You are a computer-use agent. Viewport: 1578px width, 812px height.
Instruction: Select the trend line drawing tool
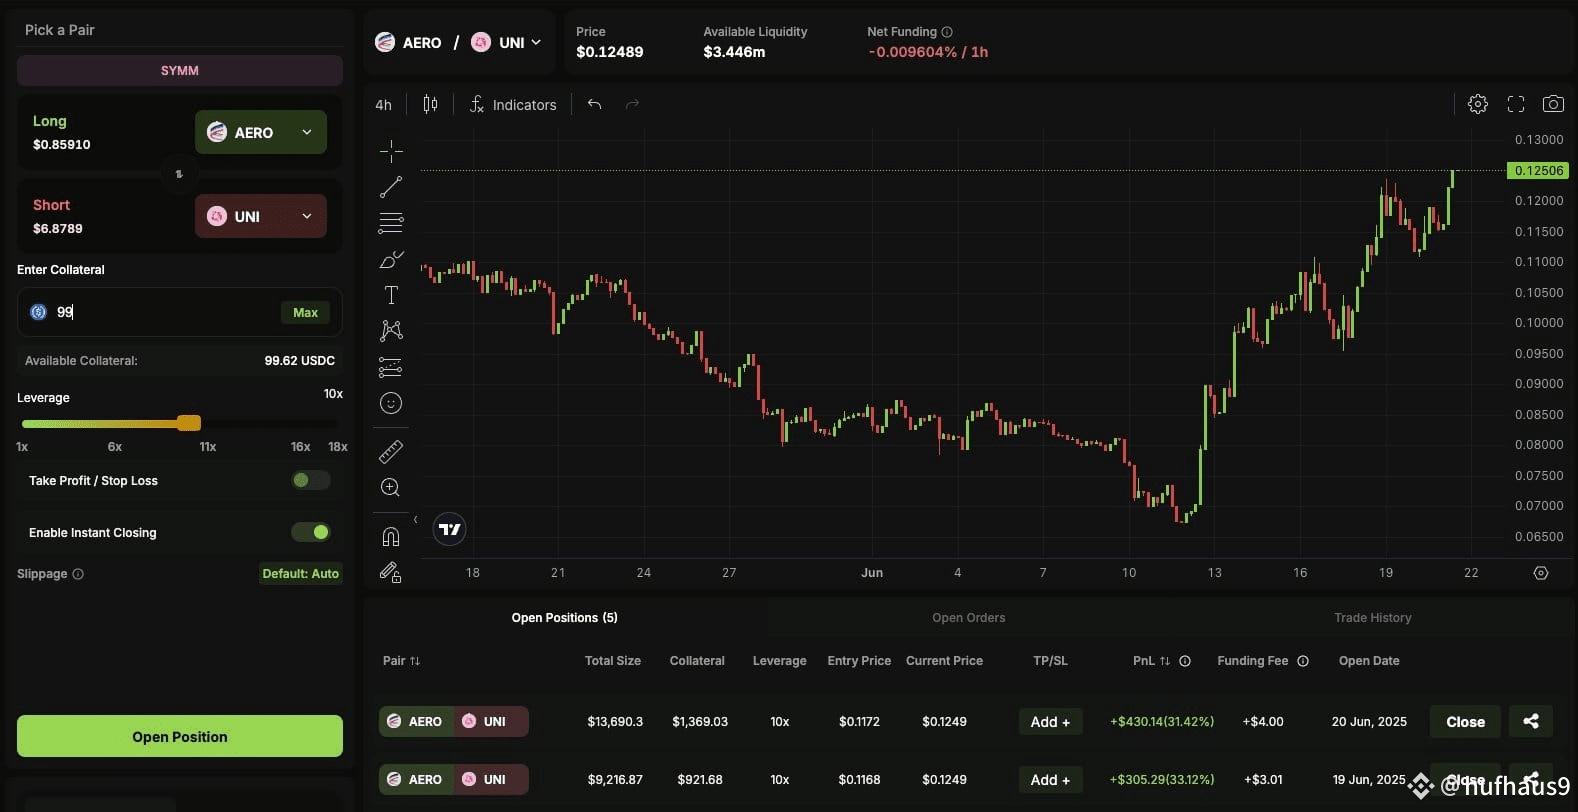[391, 187]
